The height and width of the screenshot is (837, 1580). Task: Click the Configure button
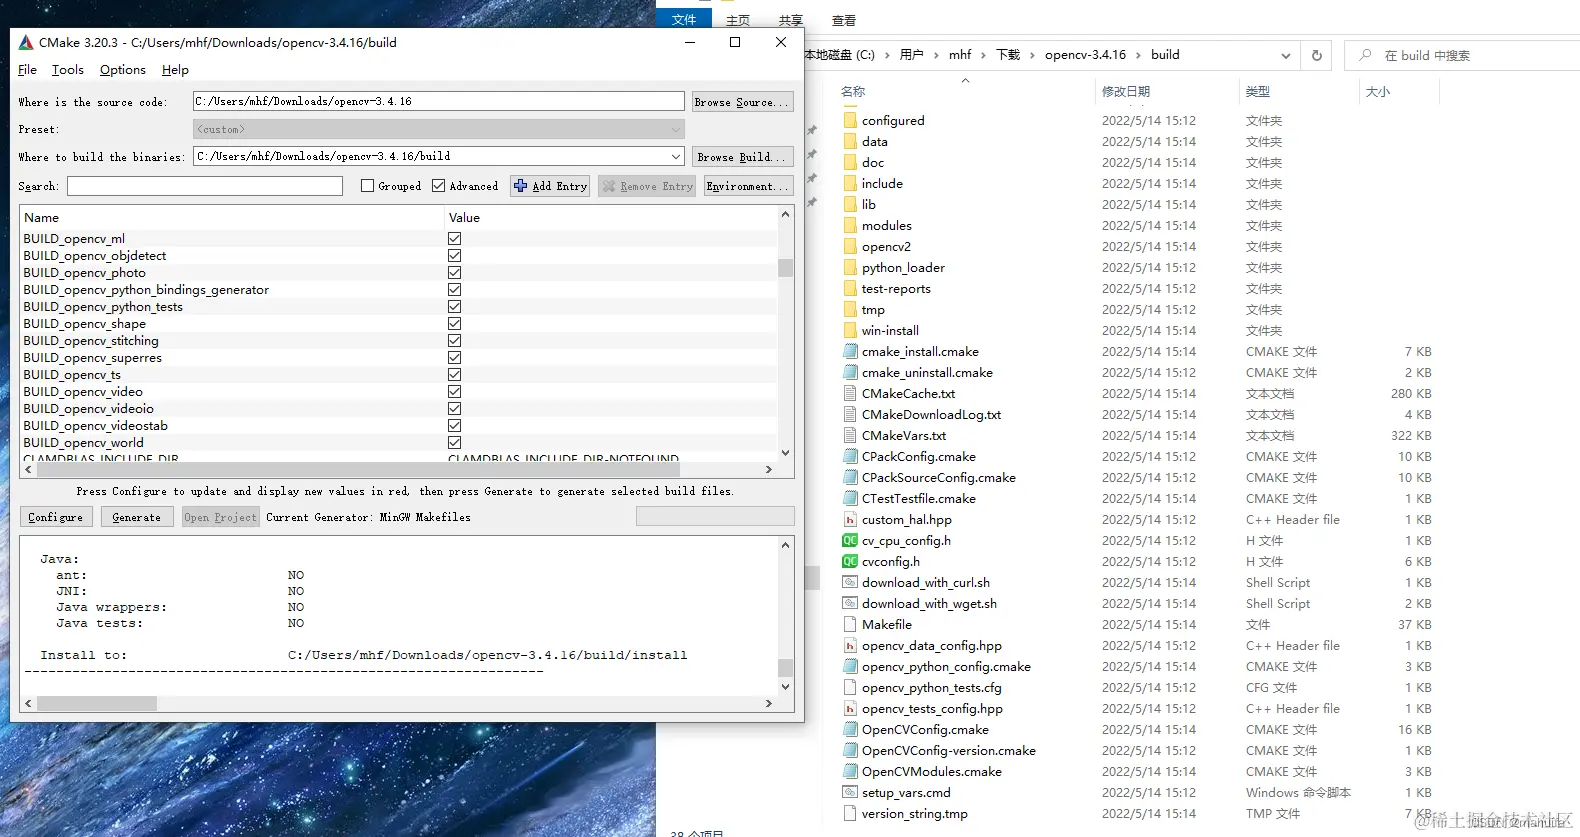[56, 517]
